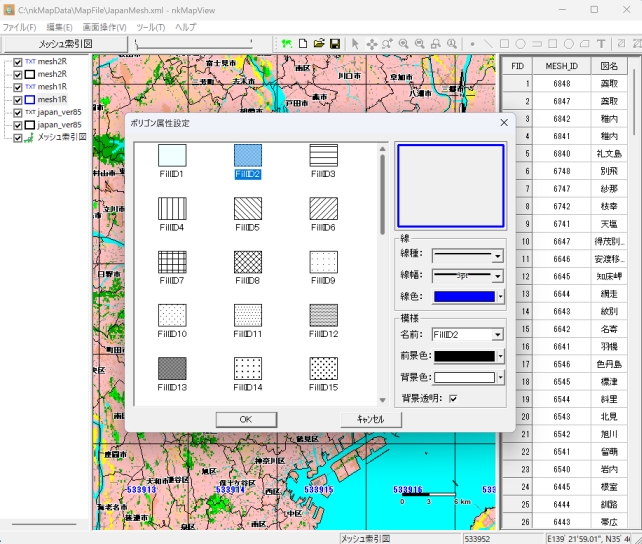Pick the FillID8 crosshatch pattern swatch
Image resolution: width=642 pixels, height=544 pixels.
point(248,262)
